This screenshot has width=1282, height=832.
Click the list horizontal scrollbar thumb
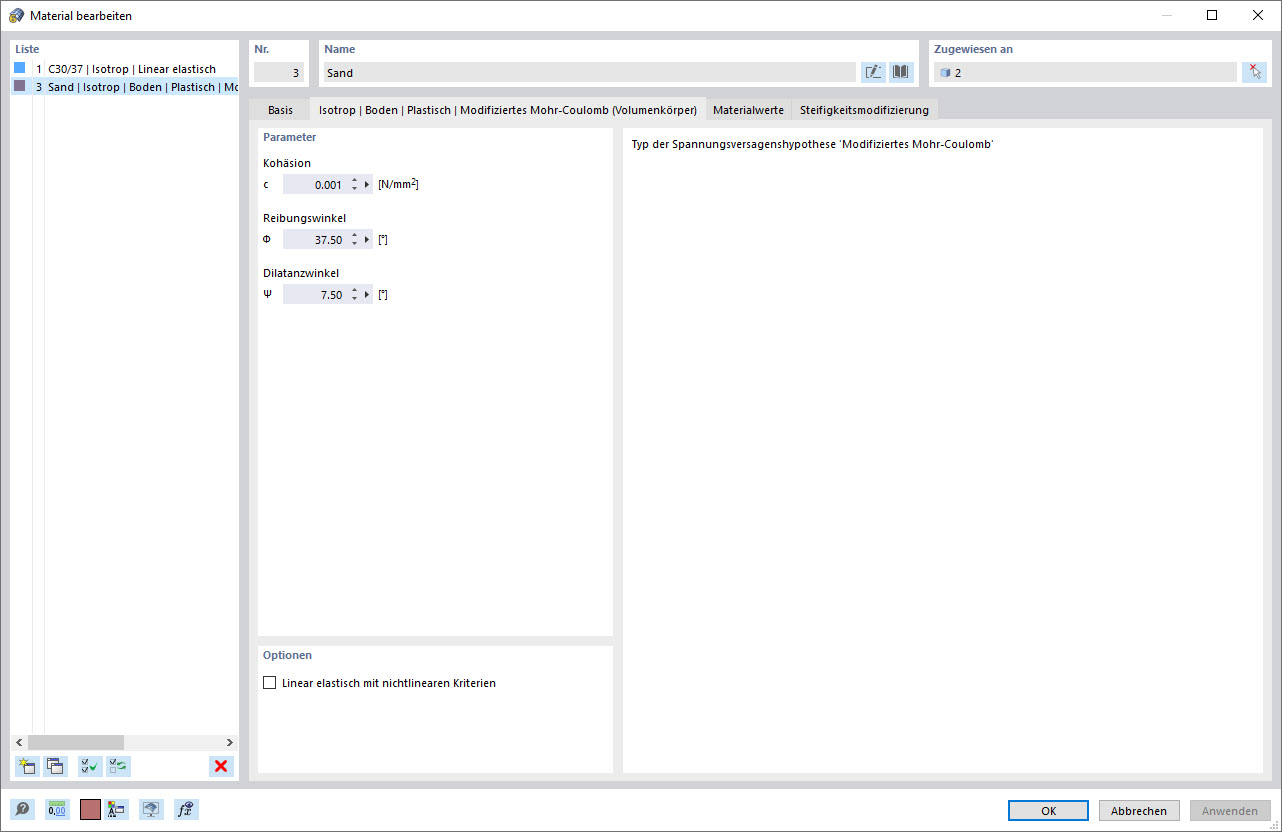tap(75, 743)
